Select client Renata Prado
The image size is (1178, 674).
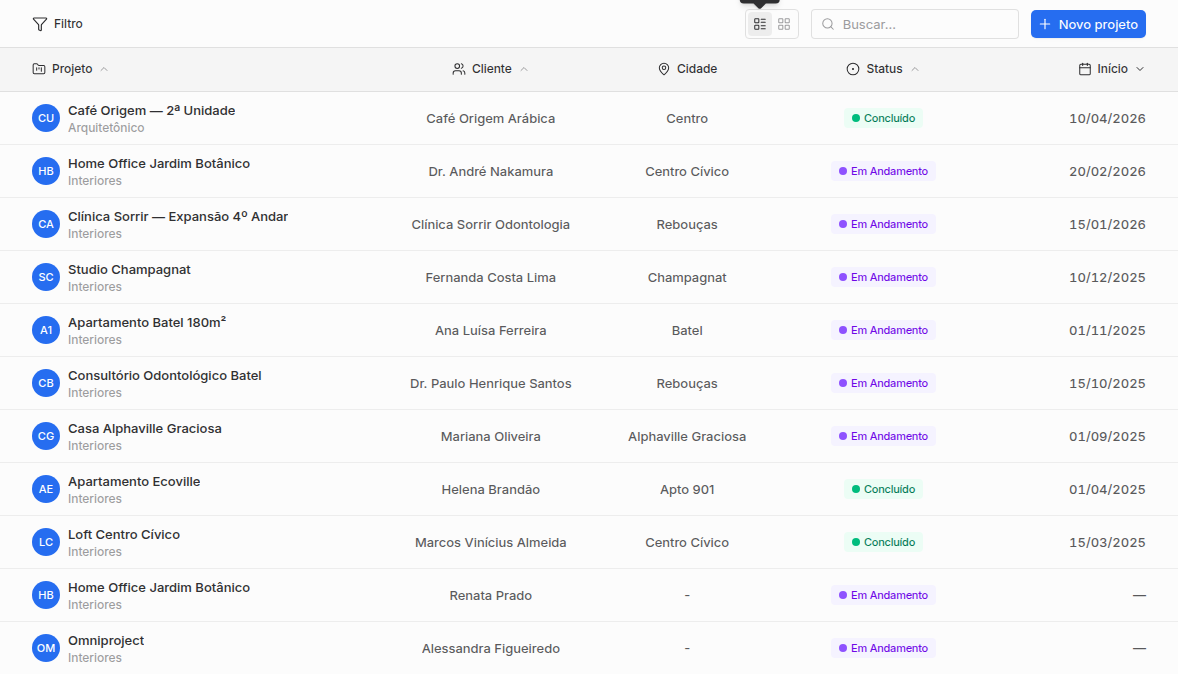coord(491,595)
